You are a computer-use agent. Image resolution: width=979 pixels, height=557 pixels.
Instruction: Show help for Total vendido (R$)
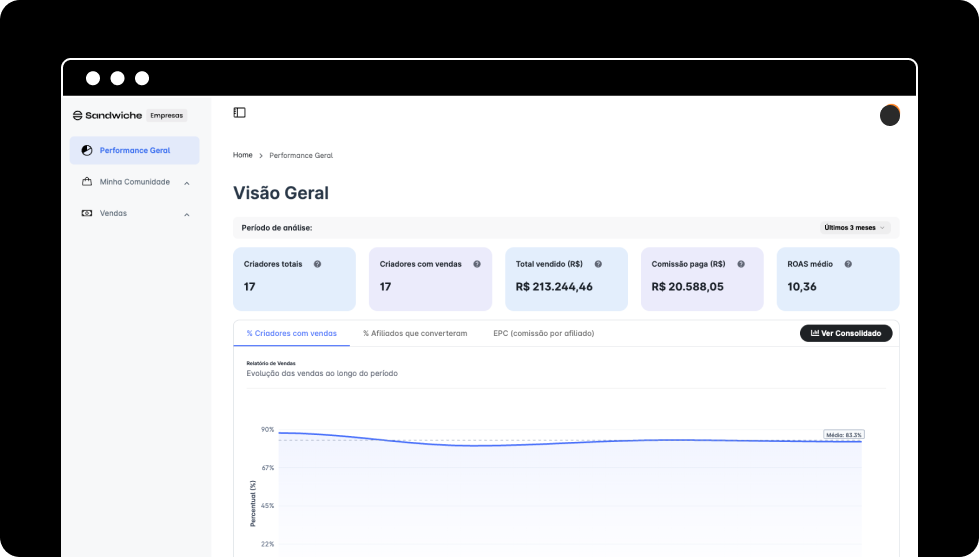[598, 264]
